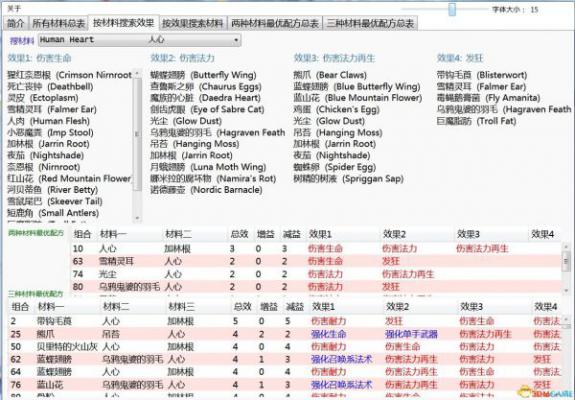The image size is (575, 400).
Task: Select Blisterwort in effect 4 list
Action: pyautogui.click(x=482, y=75)
